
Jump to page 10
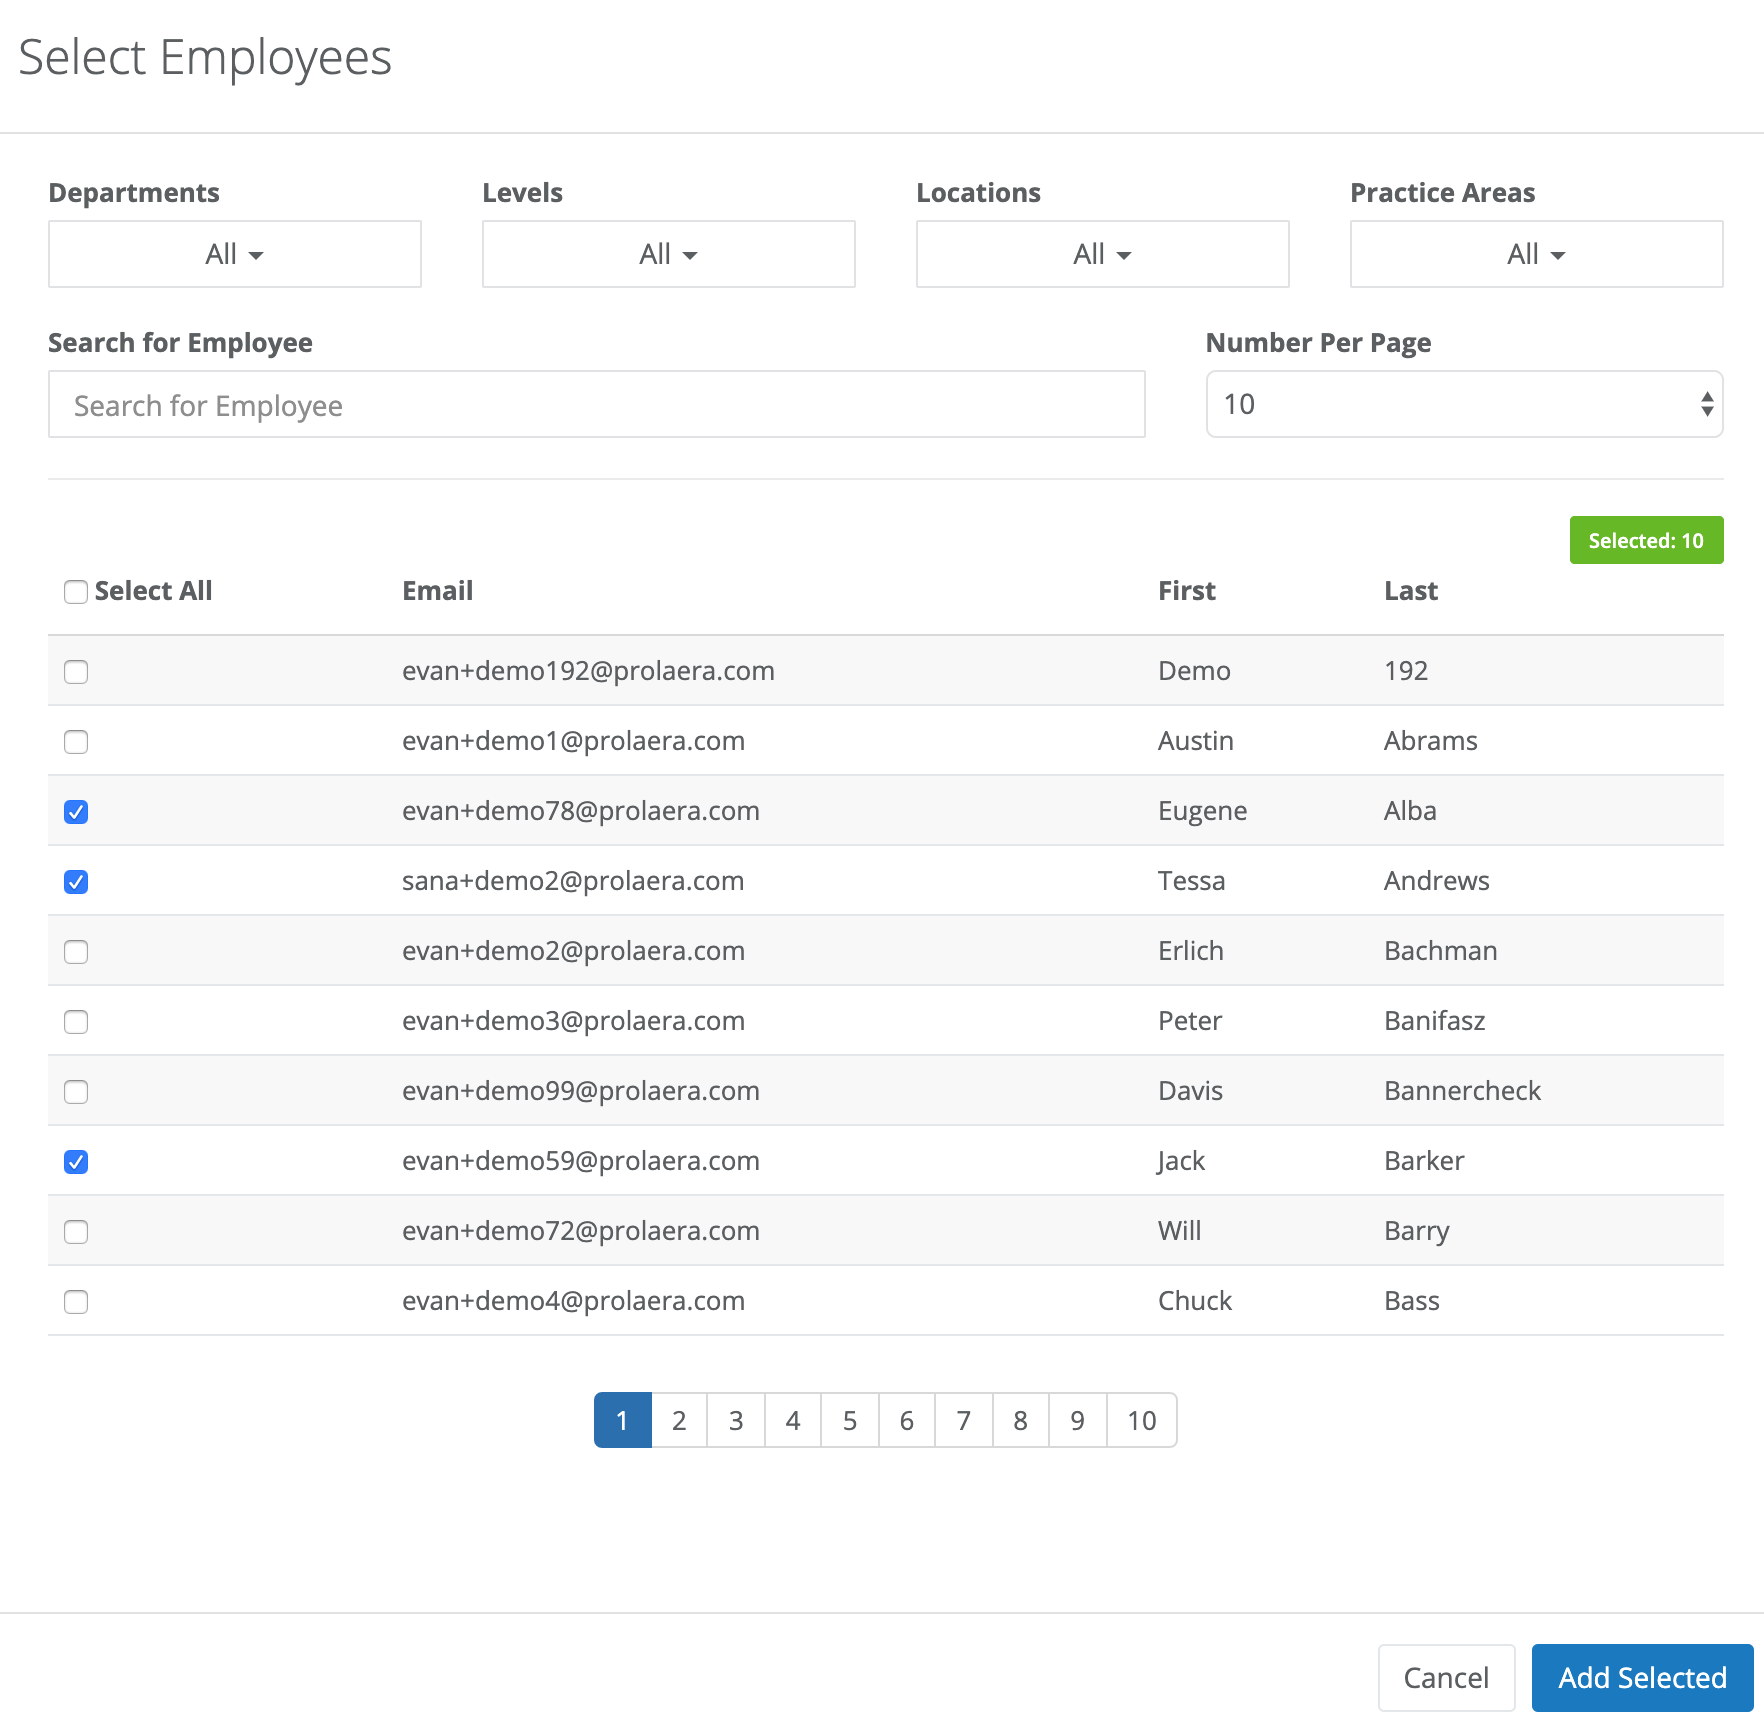coord(1142,1420)
